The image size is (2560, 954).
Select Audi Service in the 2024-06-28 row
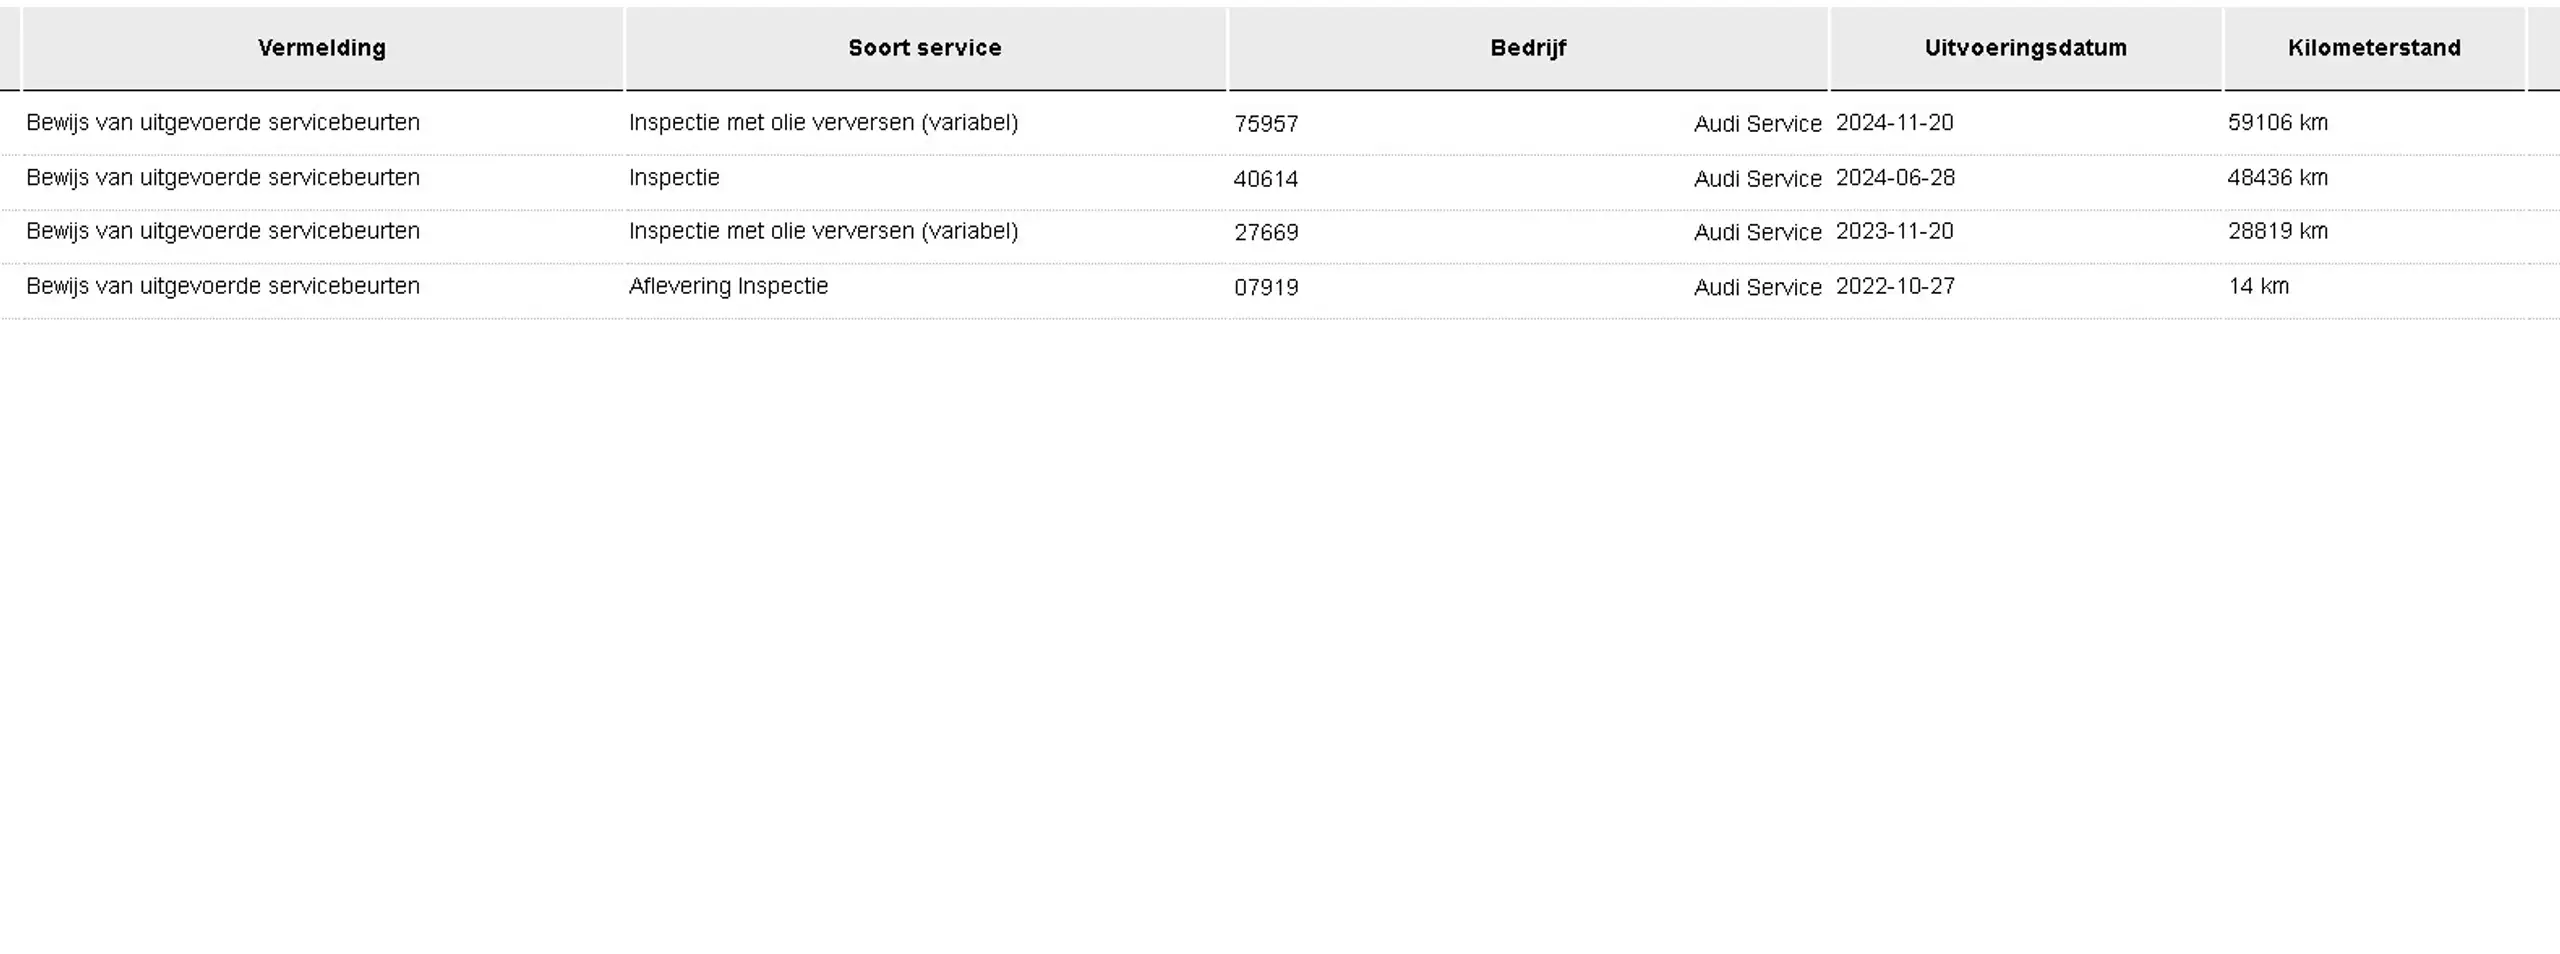click(1757, 179)
